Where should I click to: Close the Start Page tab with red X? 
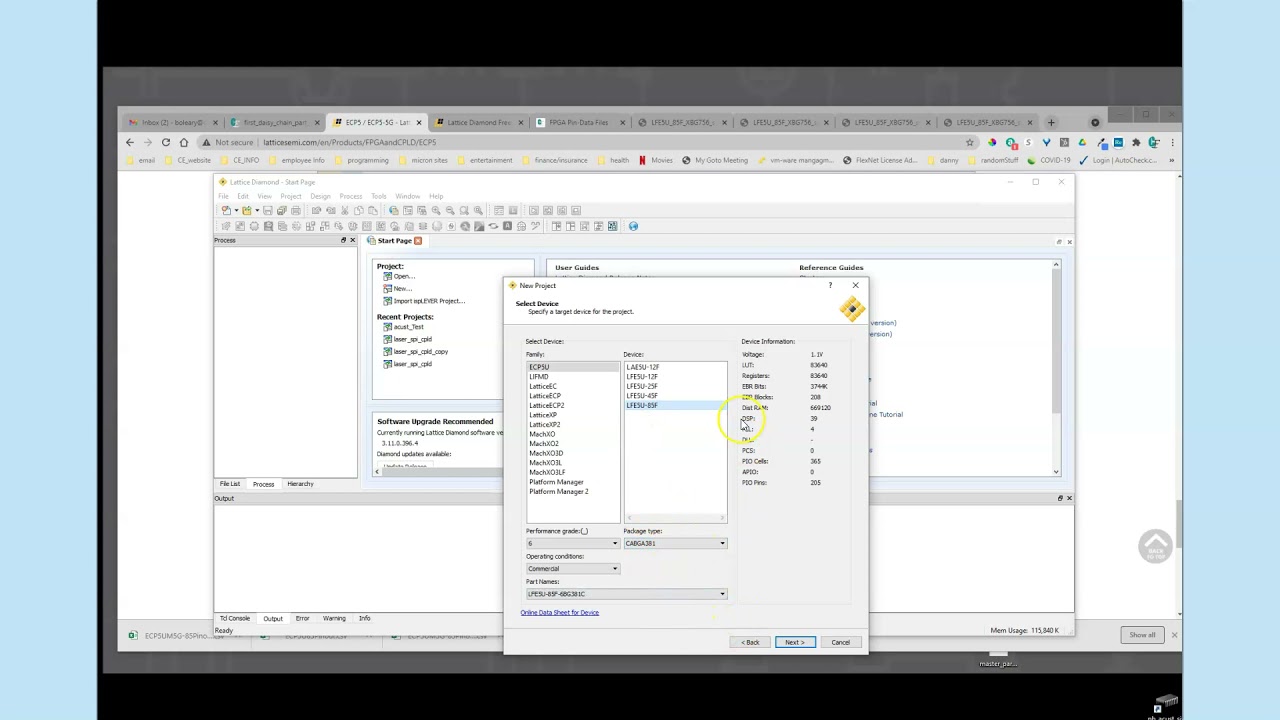(x=418, y=240)
